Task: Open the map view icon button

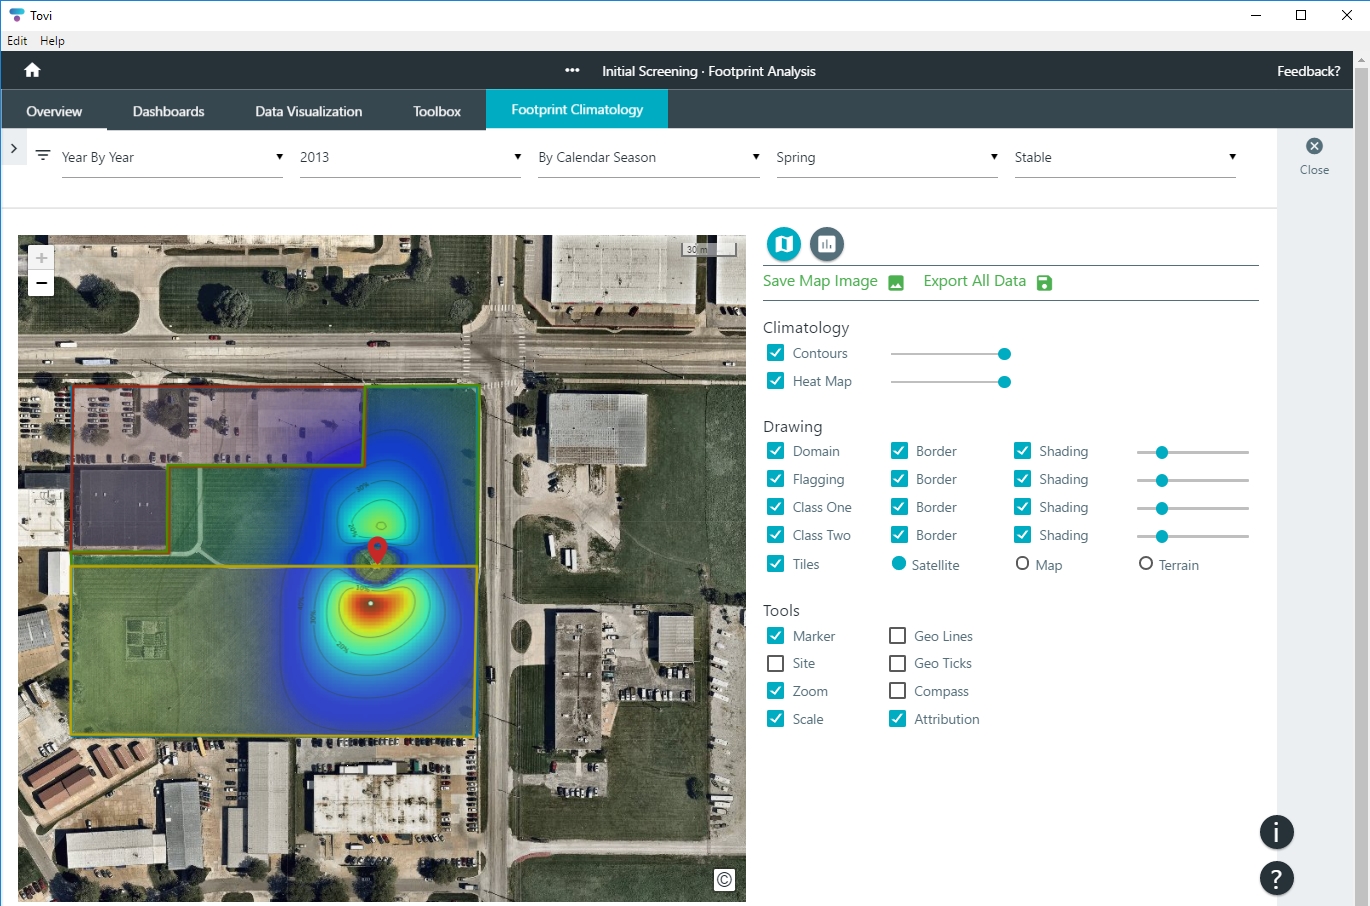Action: click(x=784, y=244)
